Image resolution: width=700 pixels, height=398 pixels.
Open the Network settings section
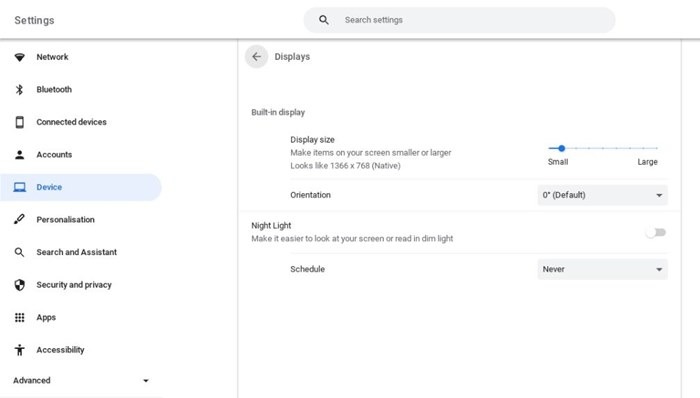(81, 57)
